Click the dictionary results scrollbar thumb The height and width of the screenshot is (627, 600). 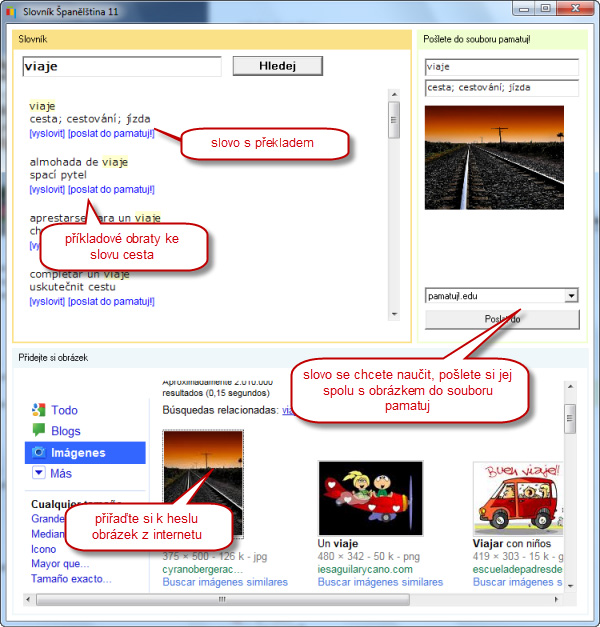(394, 120)
